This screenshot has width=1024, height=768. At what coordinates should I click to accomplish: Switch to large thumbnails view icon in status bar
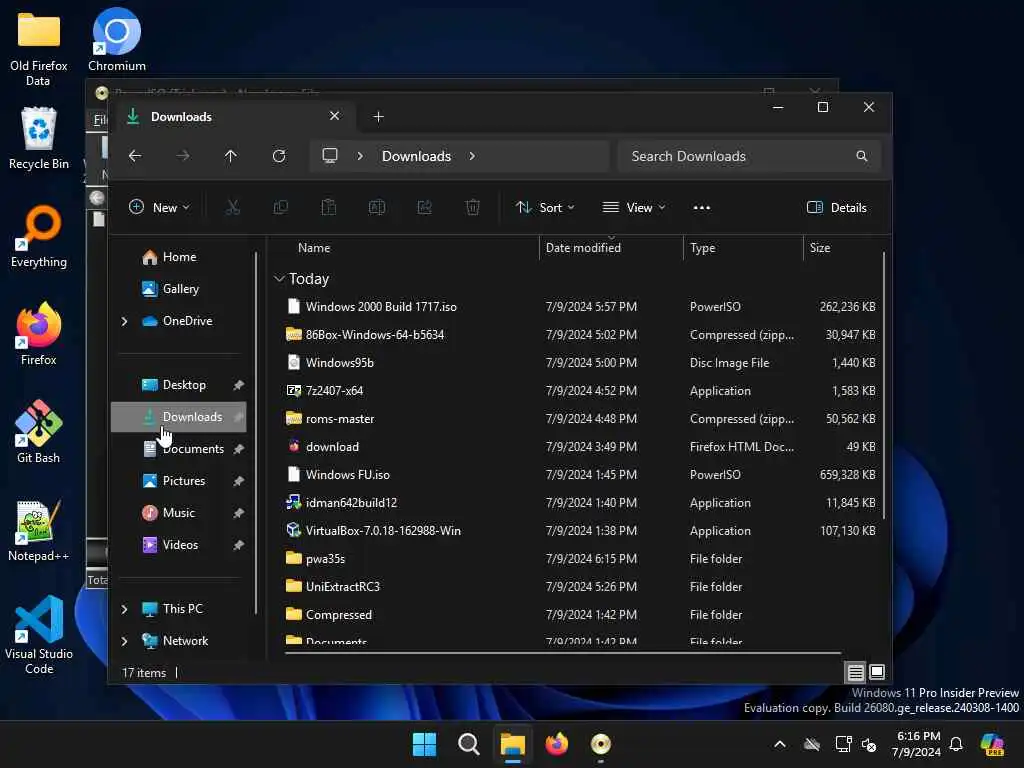877,672
